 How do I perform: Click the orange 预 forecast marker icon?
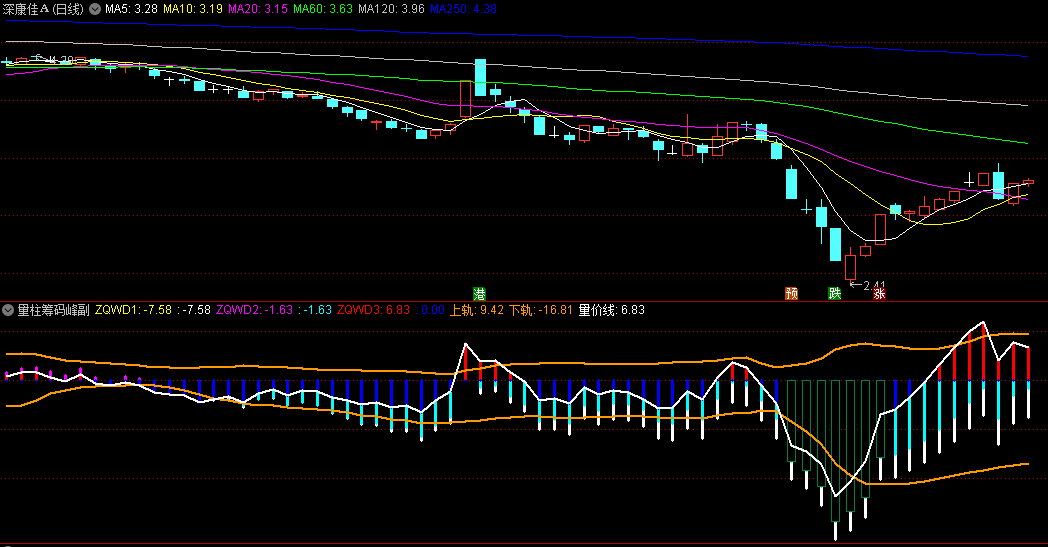tap(792, 293)
